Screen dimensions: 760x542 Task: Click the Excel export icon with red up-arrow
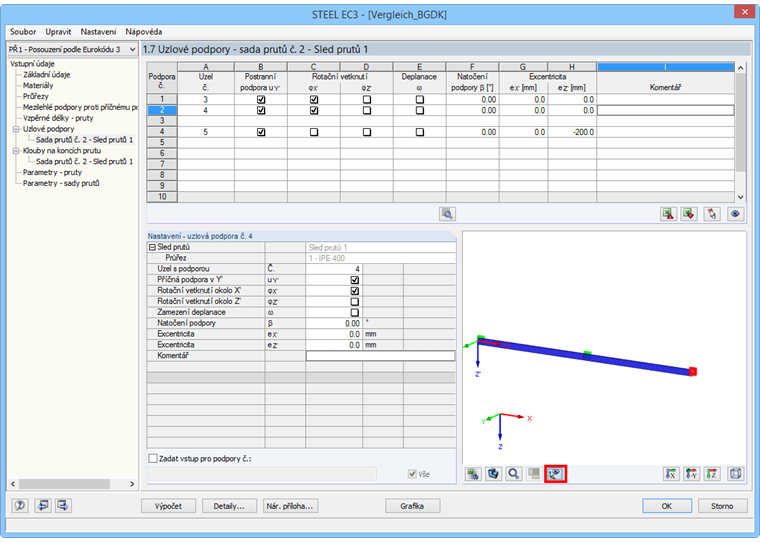[668, 214]
